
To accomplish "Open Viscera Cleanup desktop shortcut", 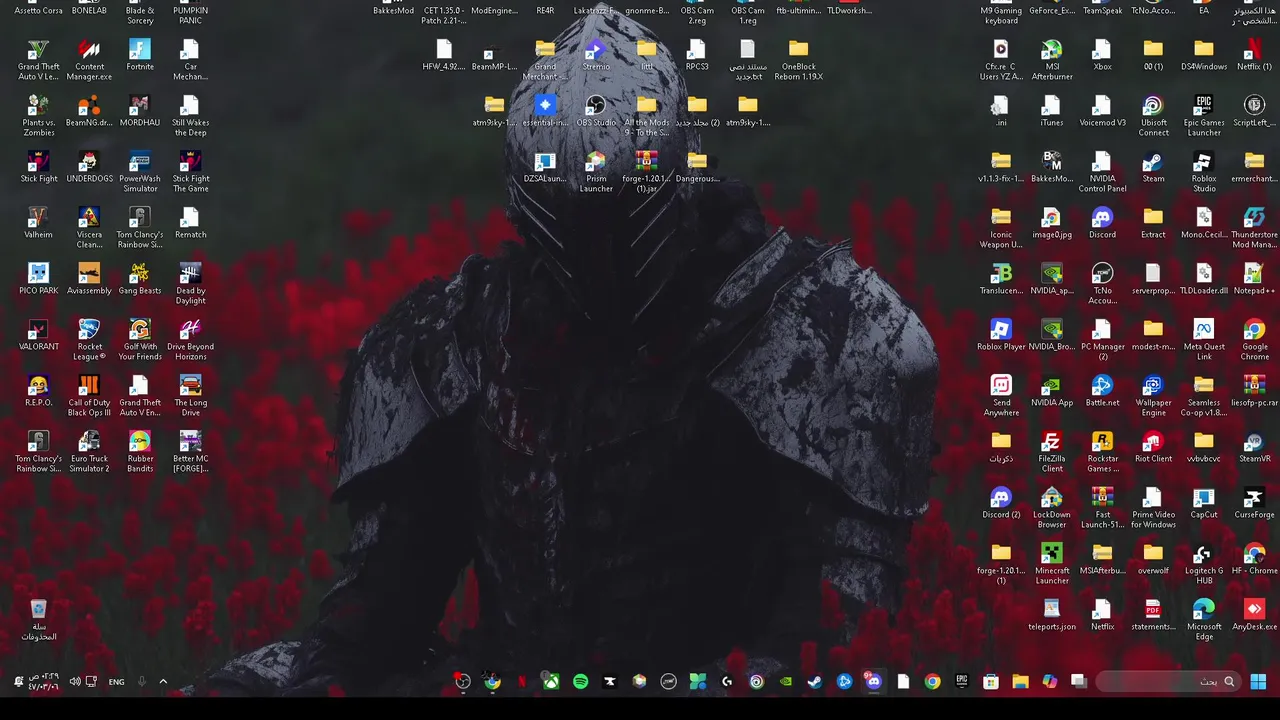I will tap(89, 228).
